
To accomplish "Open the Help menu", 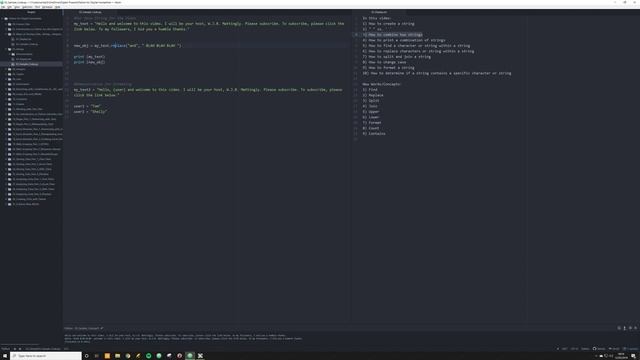I will point(58,7).
